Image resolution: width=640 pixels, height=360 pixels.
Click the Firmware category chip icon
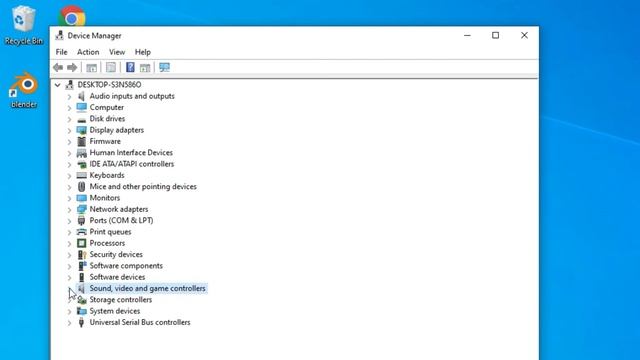coord(81,141)
